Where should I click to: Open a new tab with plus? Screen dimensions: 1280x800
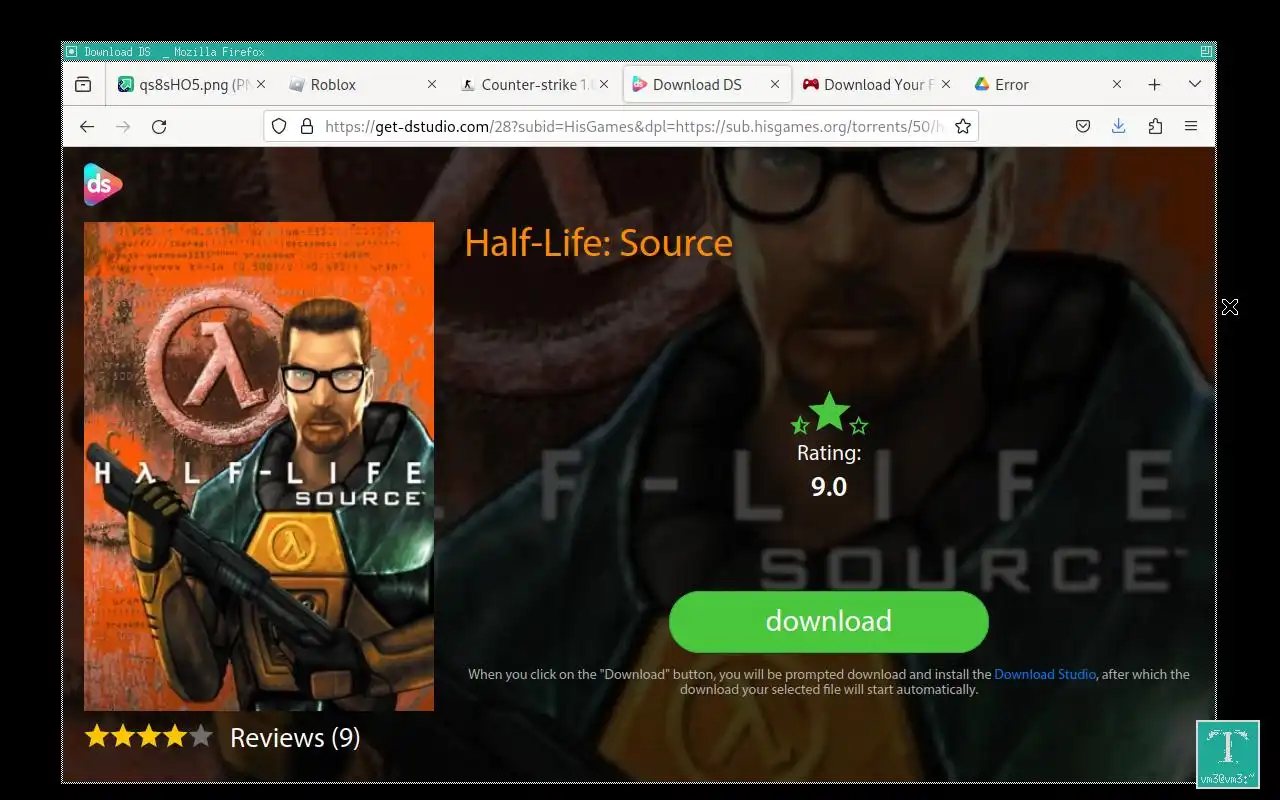1155,85
